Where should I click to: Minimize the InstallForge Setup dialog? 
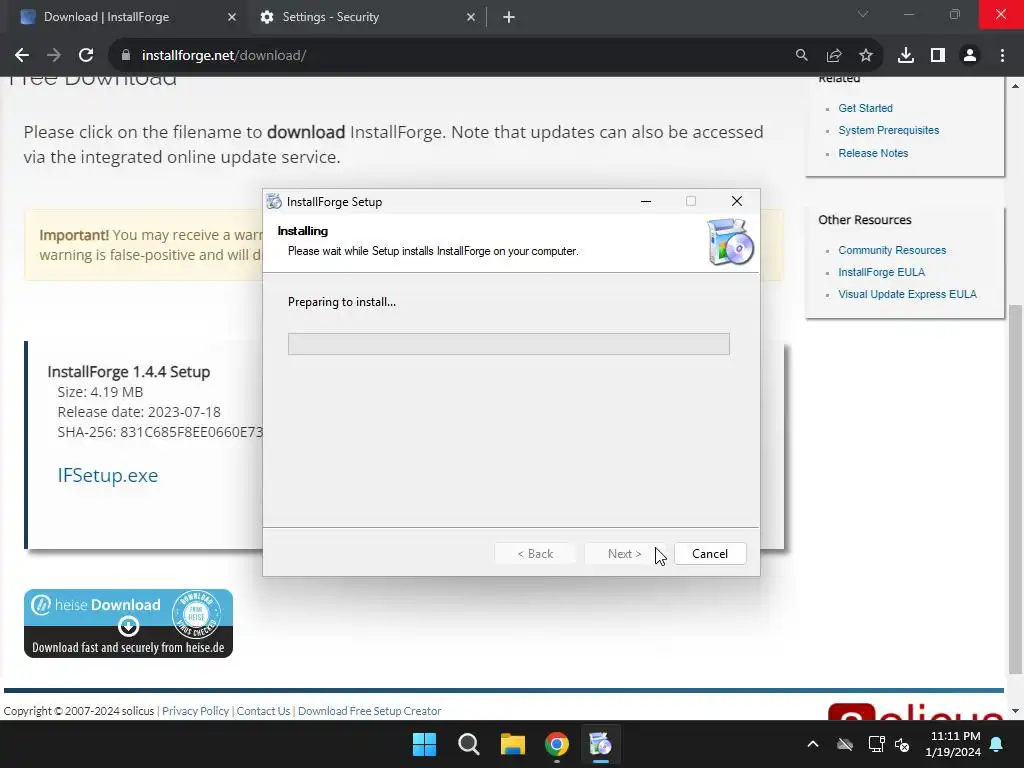click(x=646, y=201)
